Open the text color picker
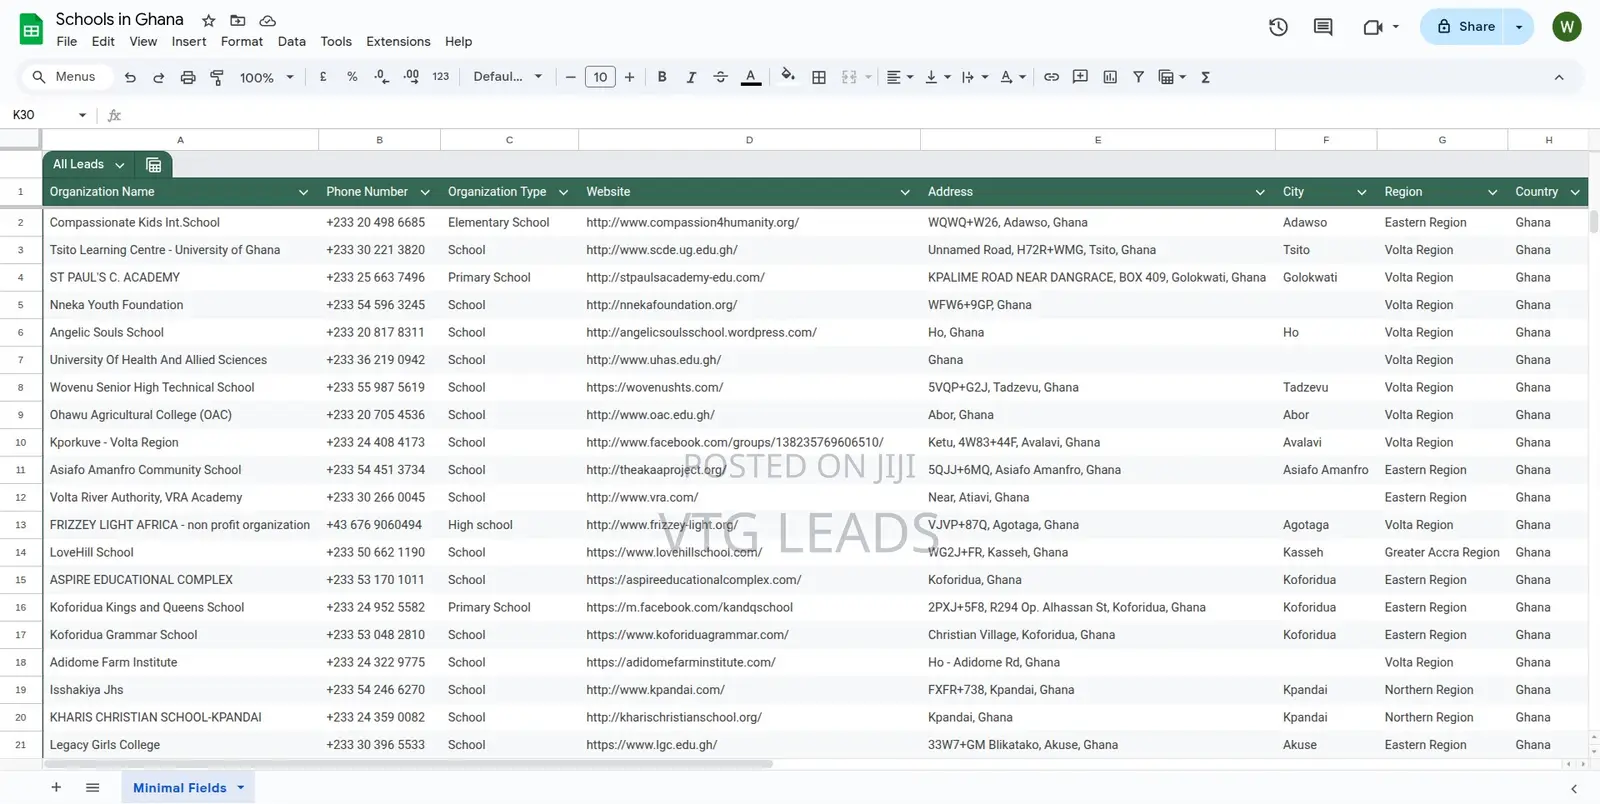Image resolution: width=1600 pixels, height=804 pixels. [750, 77]
